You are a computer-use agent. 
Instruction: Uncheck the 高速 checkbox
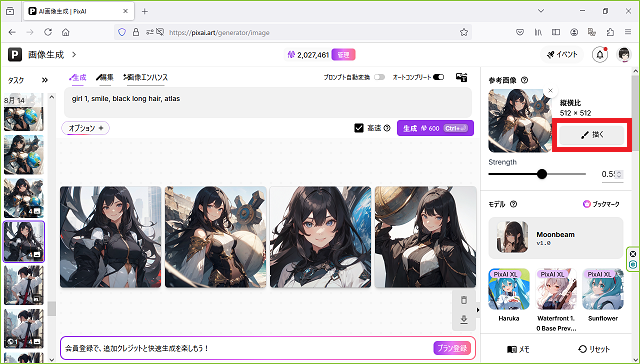tap(359, 128)
